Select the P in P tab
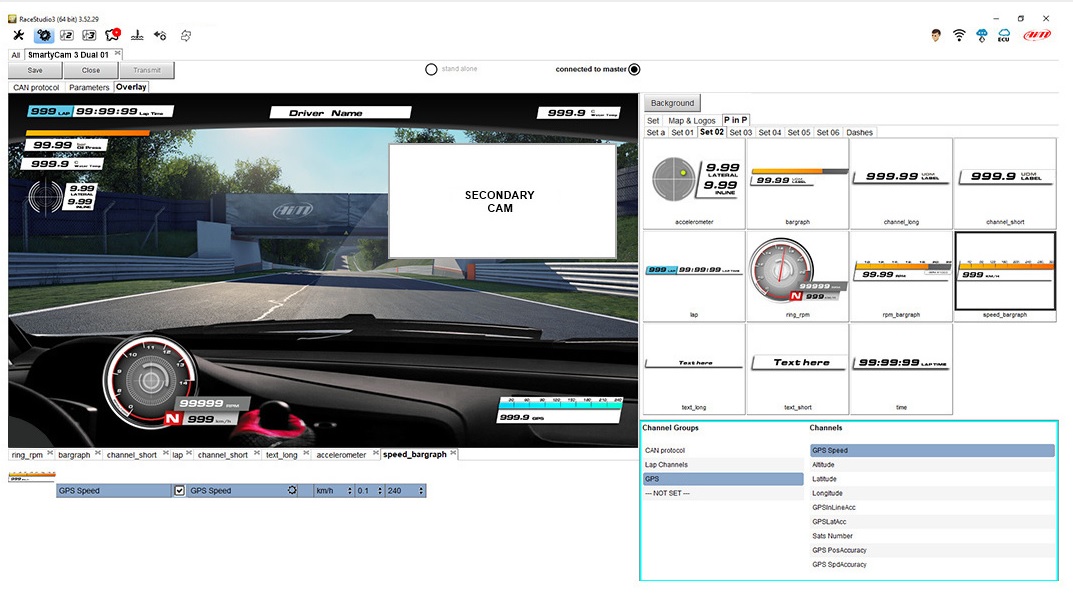The image size is (1073, 598). coord(736,120)
